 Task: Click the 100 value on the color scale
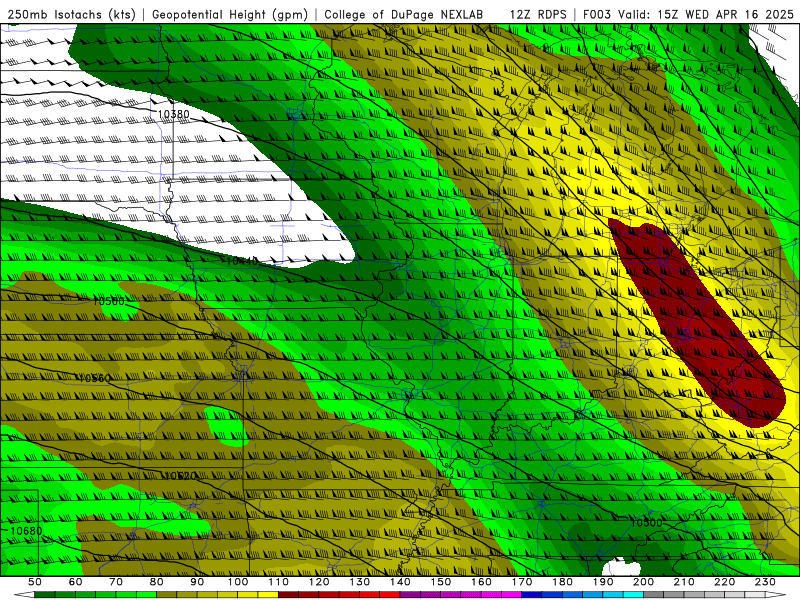238,582
